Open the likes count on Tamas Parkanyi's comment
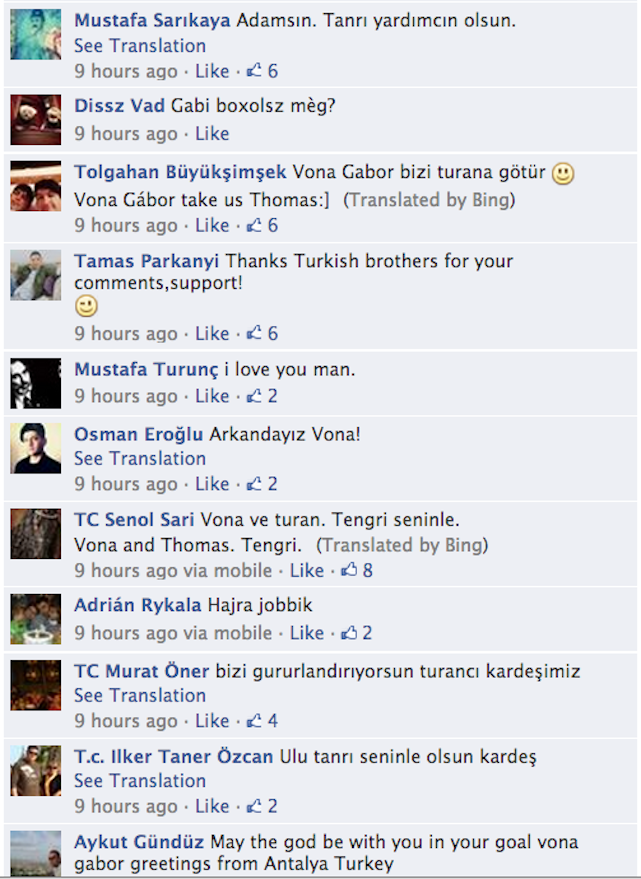Viewport: 641px width, 879px height. [x=262, y=334]
